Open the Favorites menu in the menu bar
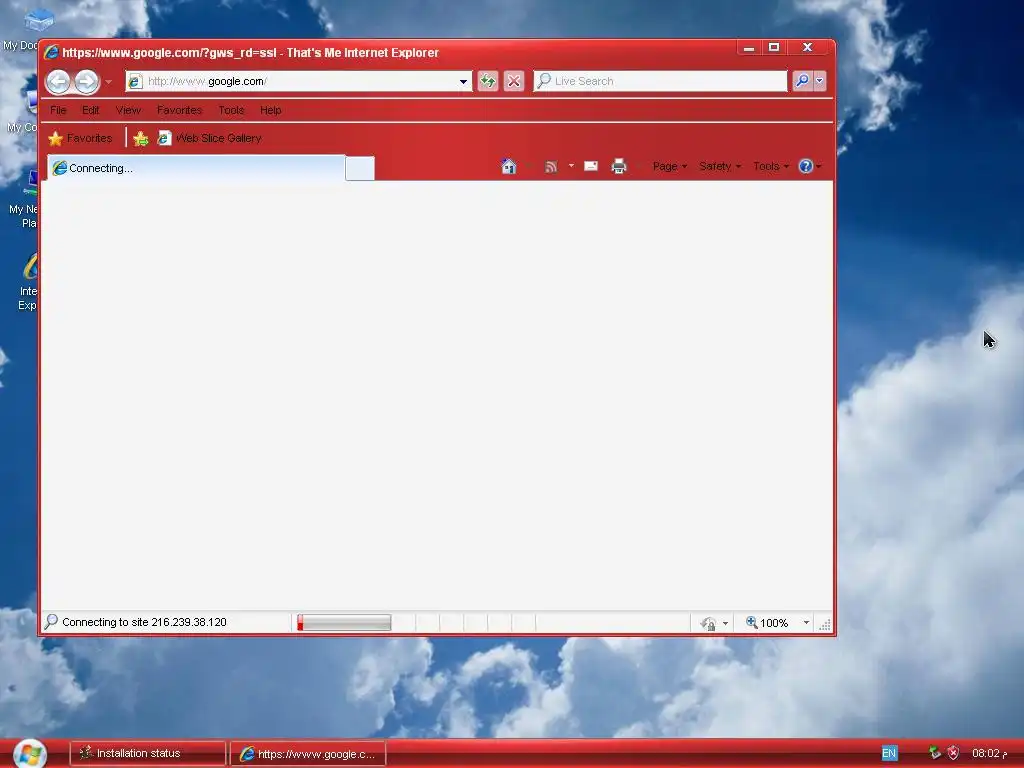 click(x=180, y=110)
